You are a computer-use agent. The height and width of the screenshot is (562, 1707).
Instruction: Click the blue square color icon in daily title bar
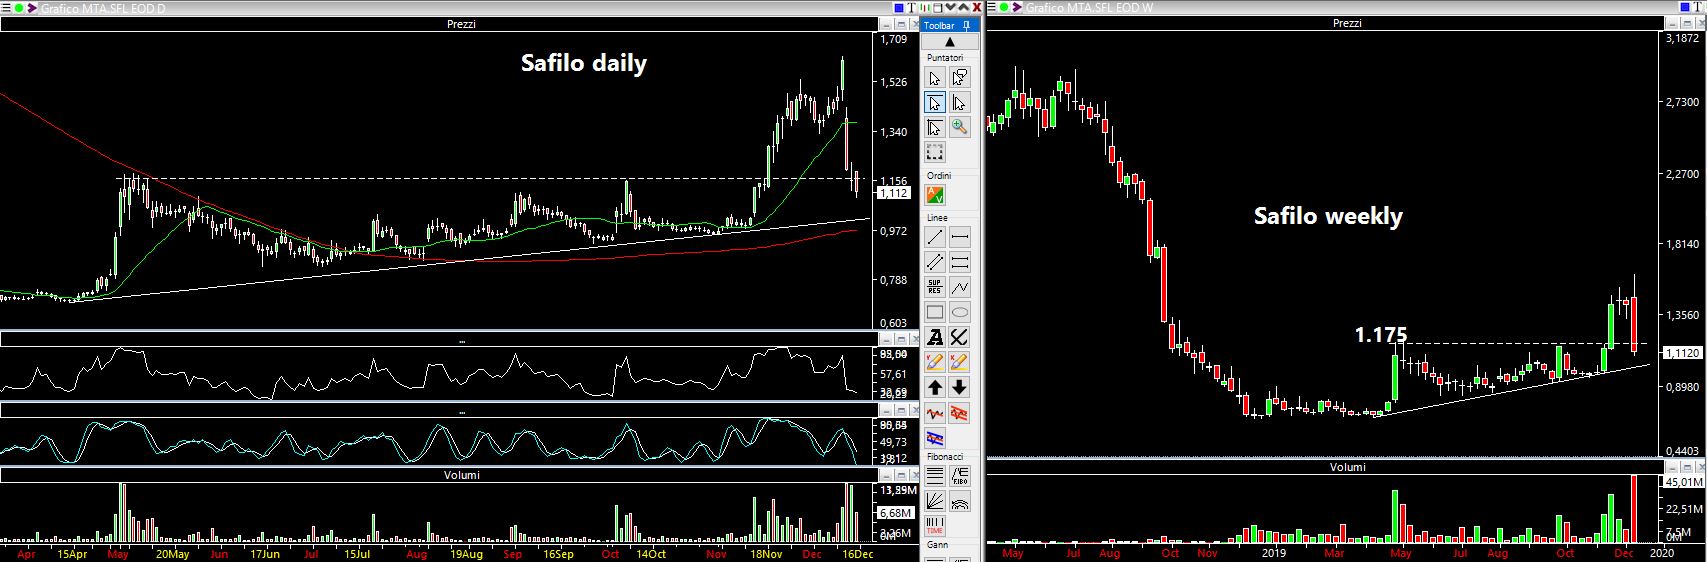(899, 8)
